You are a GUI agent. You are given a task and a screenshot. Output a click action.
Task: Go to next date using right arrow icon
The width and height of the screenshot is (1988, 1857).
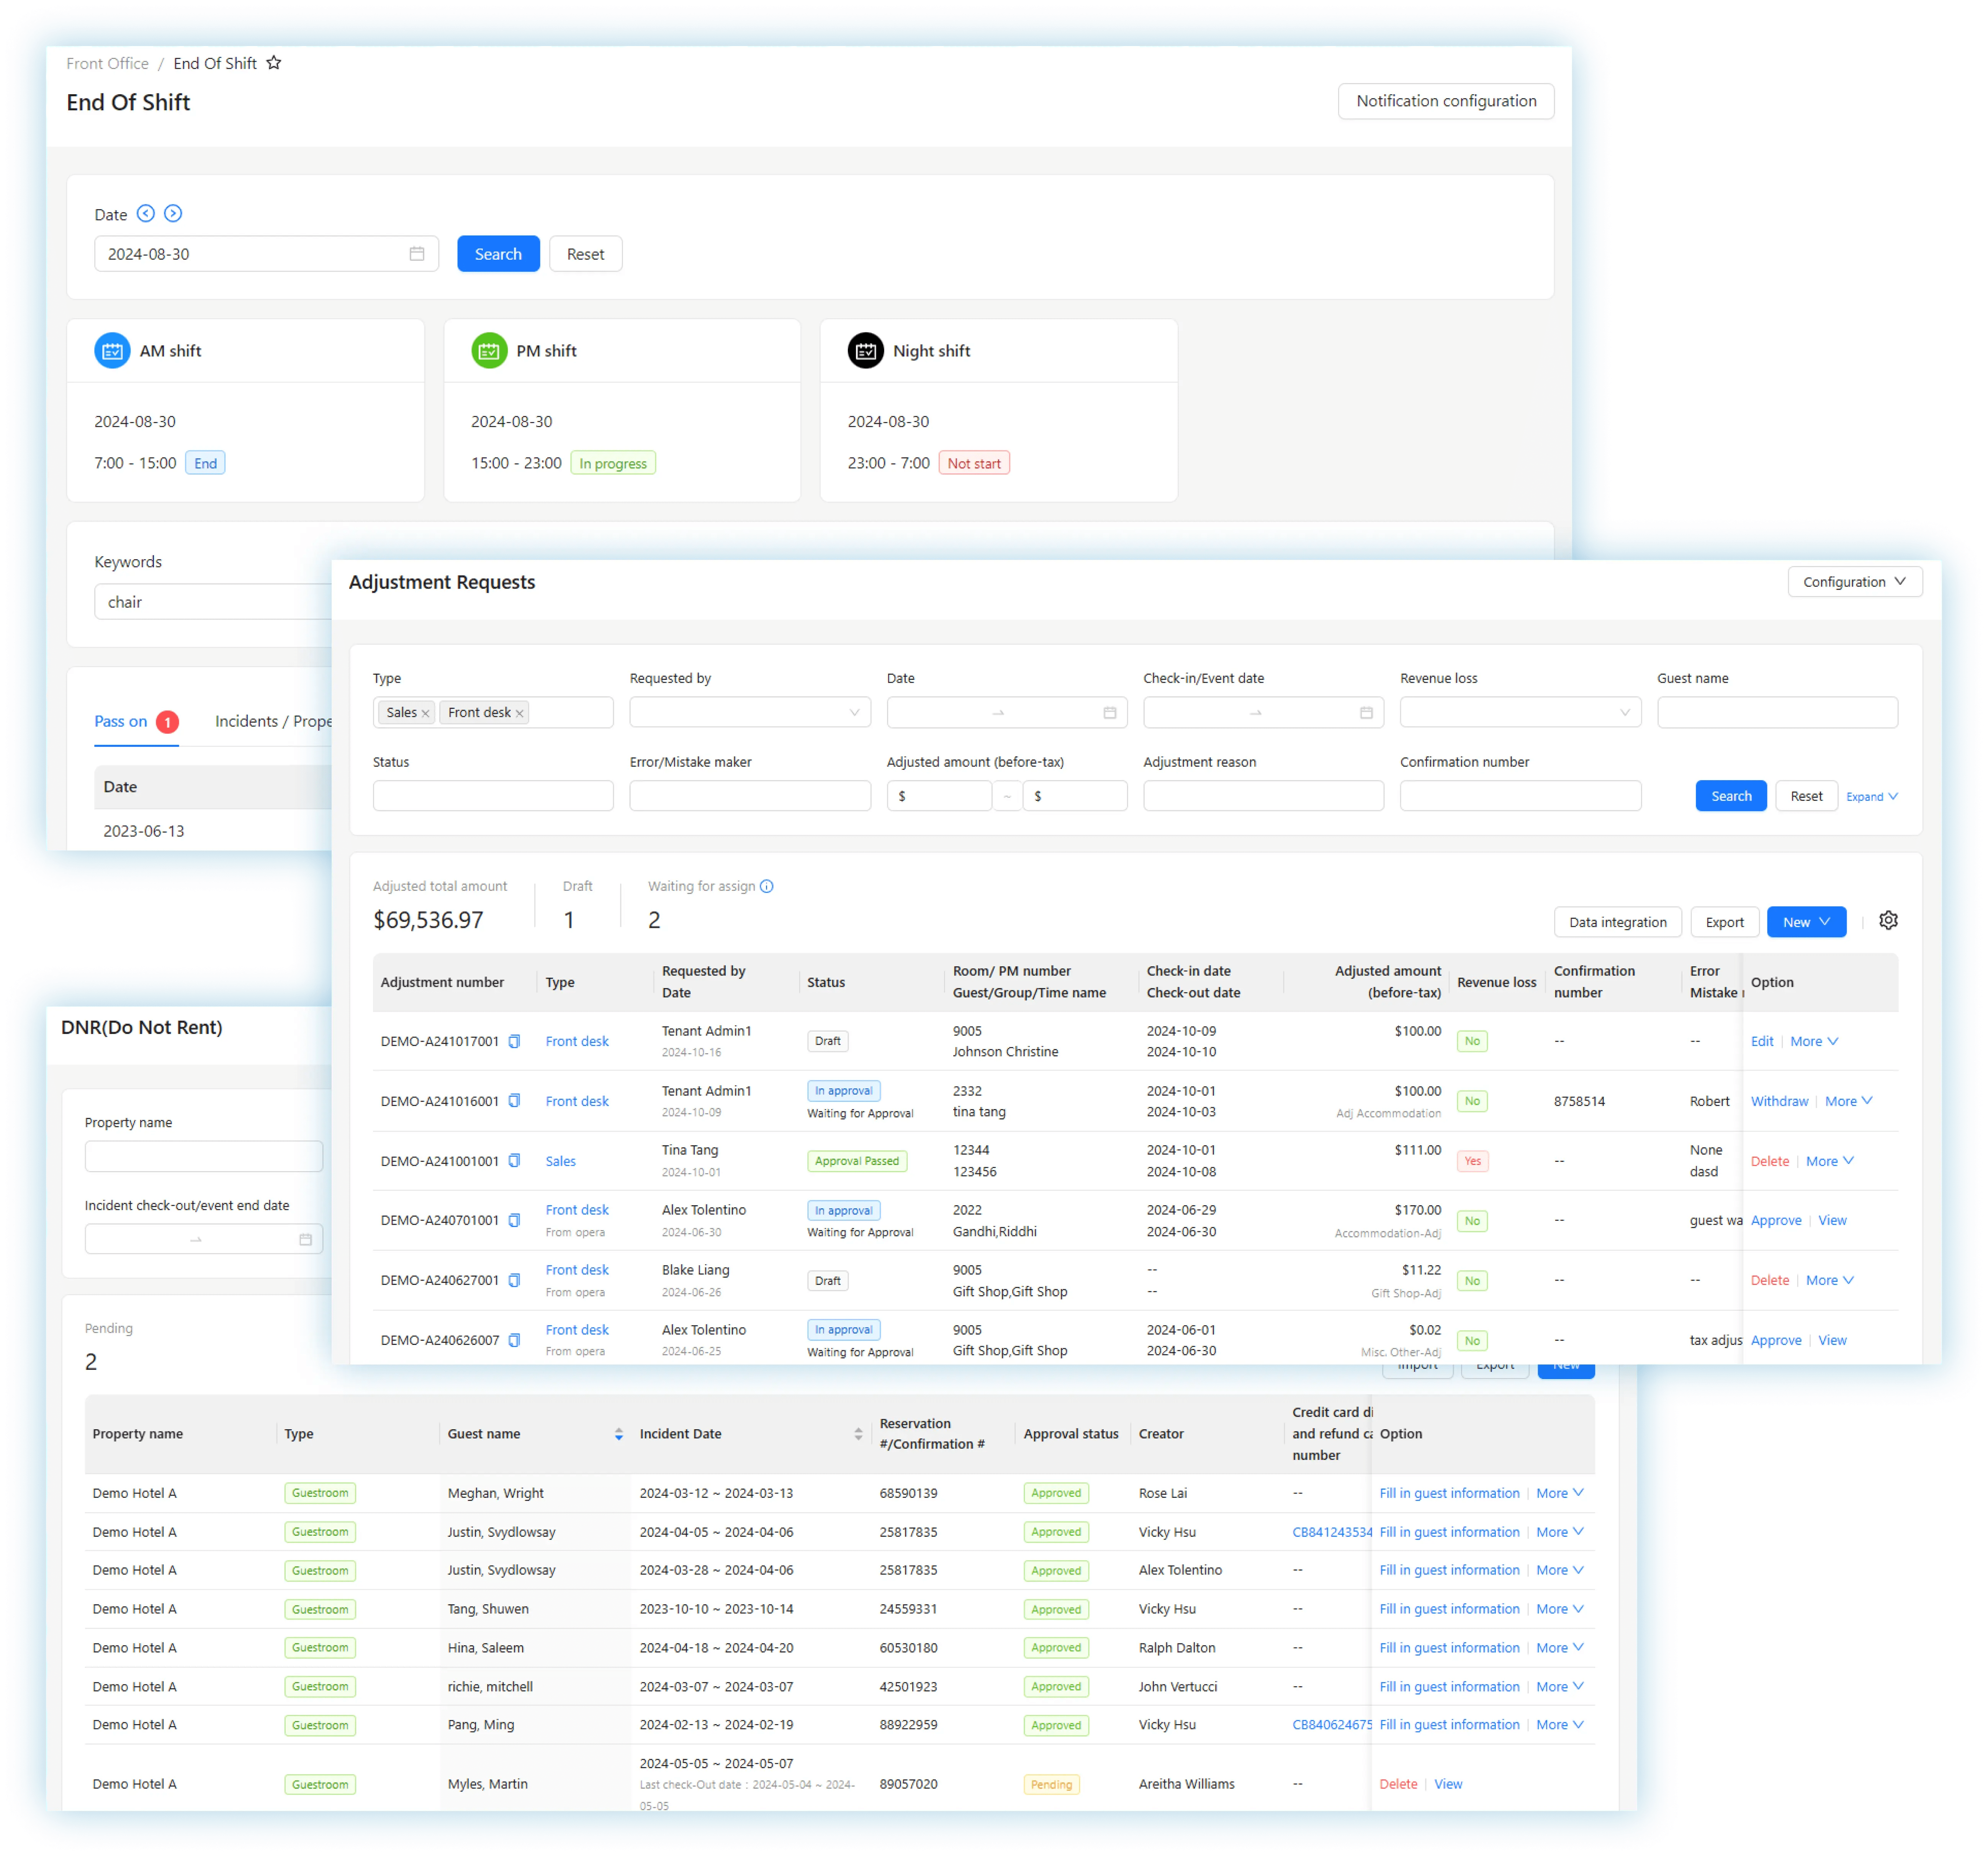click(173, 213)
